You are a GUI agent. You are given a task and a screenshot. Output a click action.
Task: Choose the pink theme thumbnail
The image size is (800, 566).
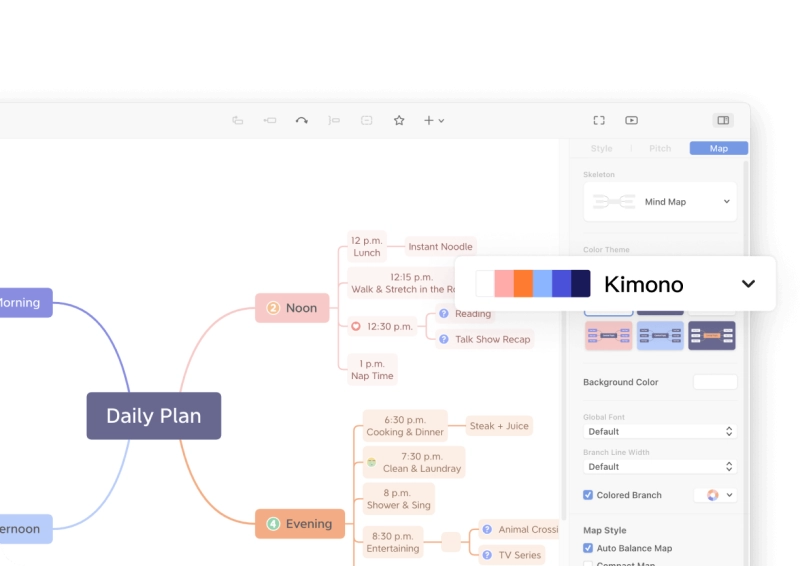click(x=609, y=335)
